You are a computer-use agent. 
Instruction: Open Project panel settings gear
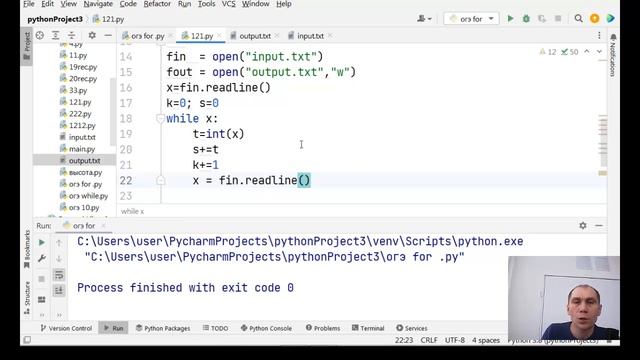click(x=92, y=36)
